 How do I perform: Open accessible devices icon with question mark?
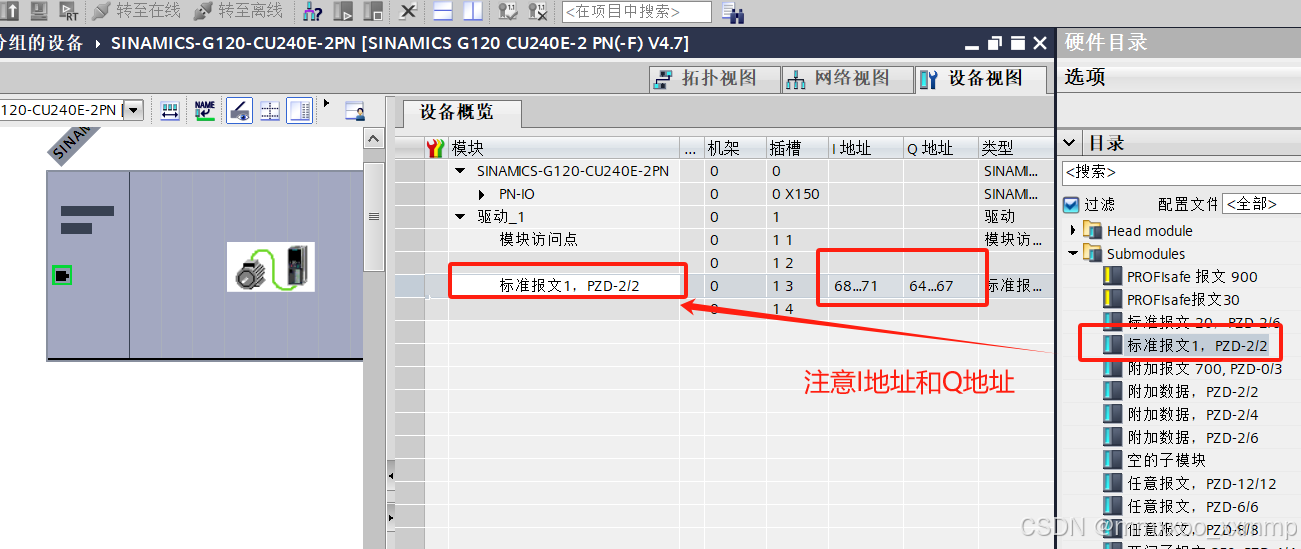(x=312, y=11)
